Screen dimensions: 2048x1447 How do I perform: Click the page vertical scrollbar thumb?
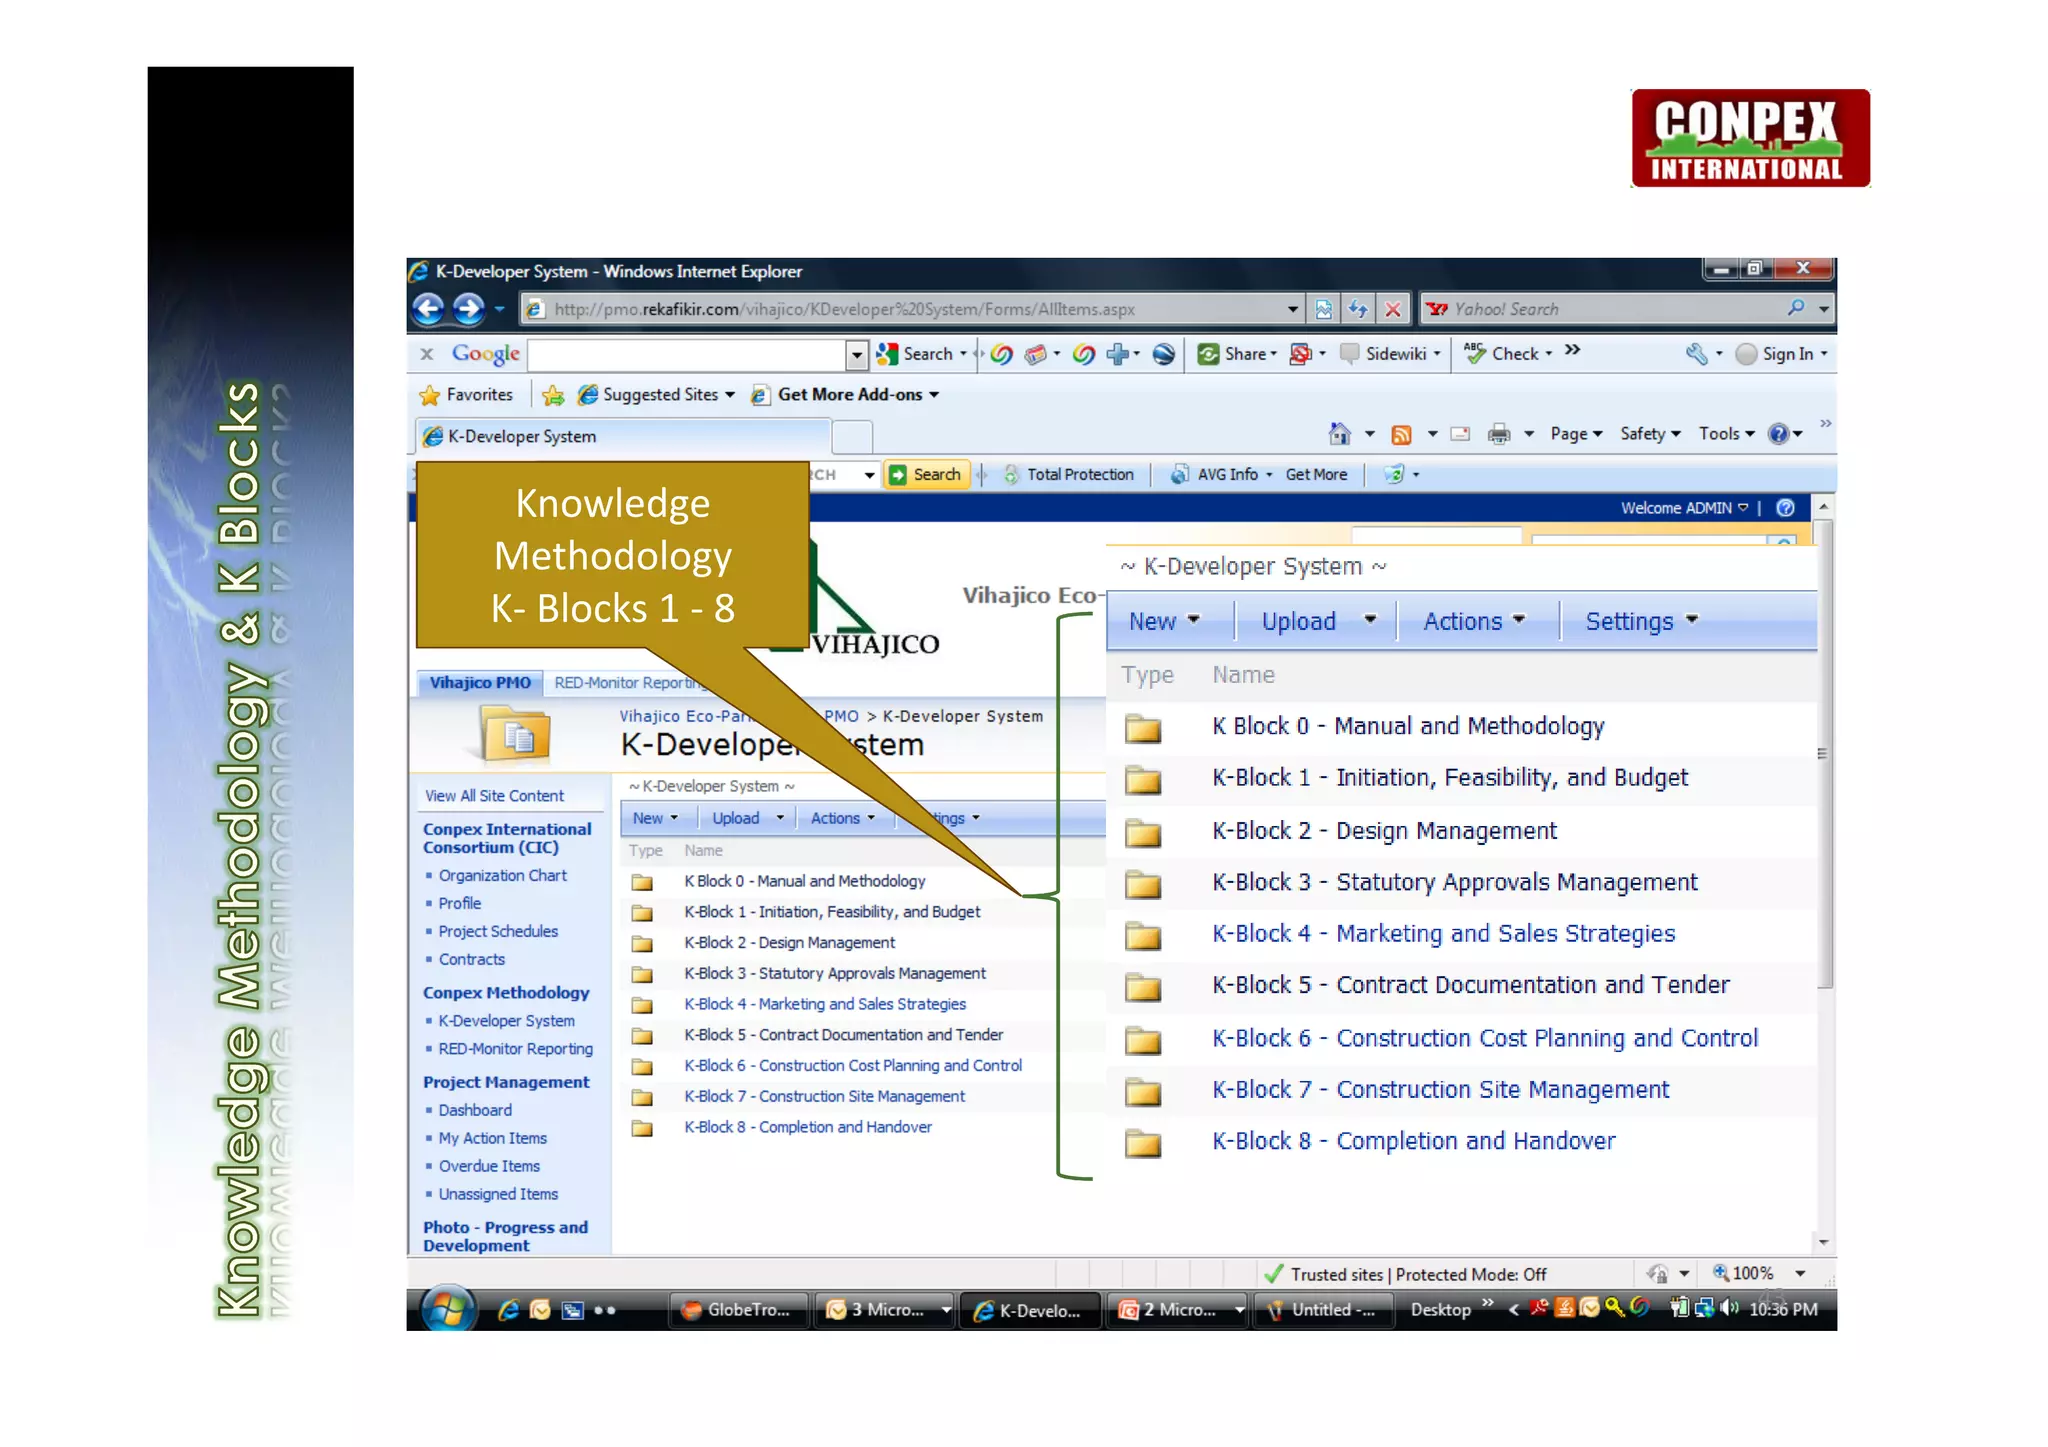(x=1824, y=755)
